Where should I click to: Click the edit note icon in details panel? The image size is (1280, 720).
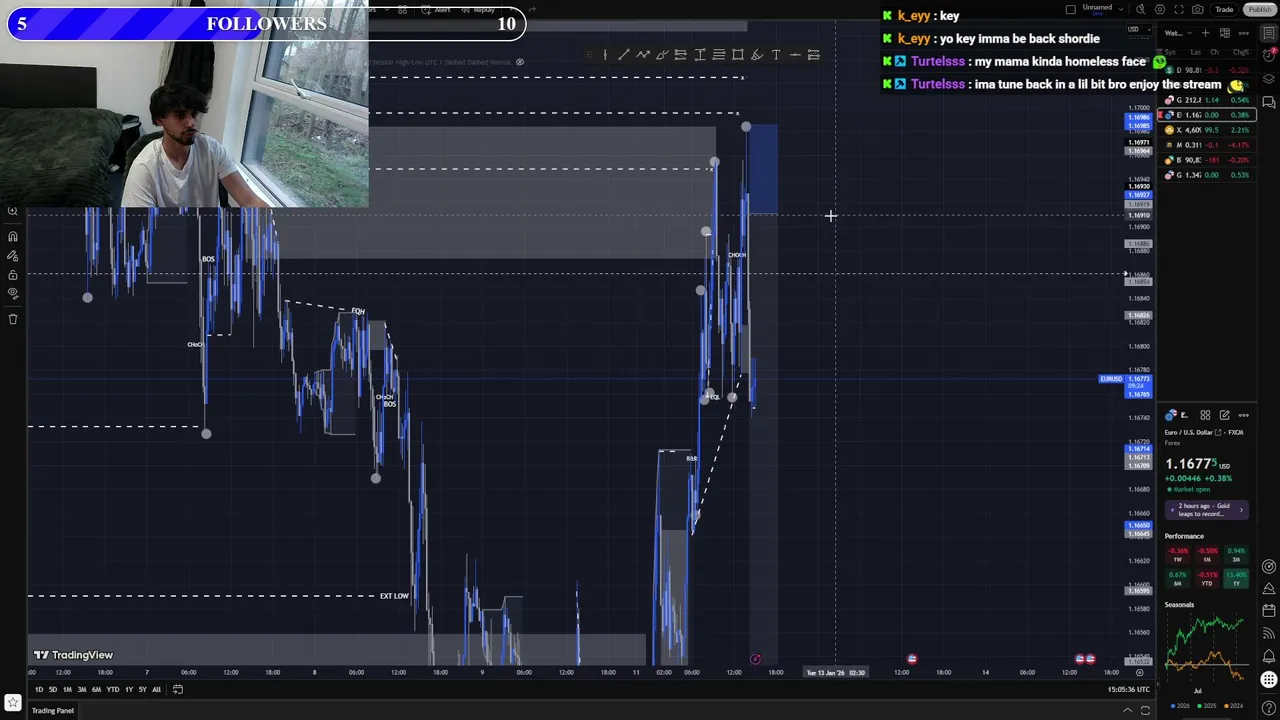(1225, 415)
